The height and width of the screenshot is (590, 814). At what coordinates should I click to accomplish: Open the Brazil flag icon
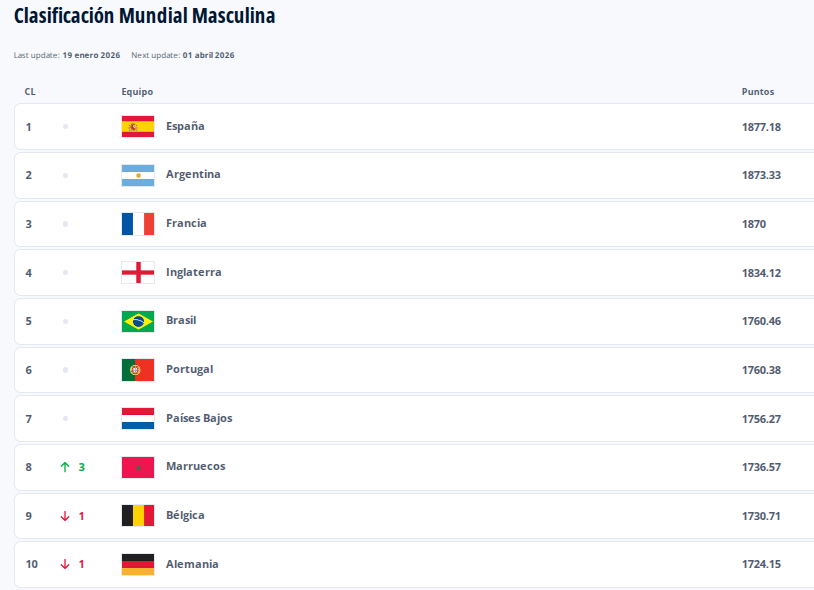[137, 321]
